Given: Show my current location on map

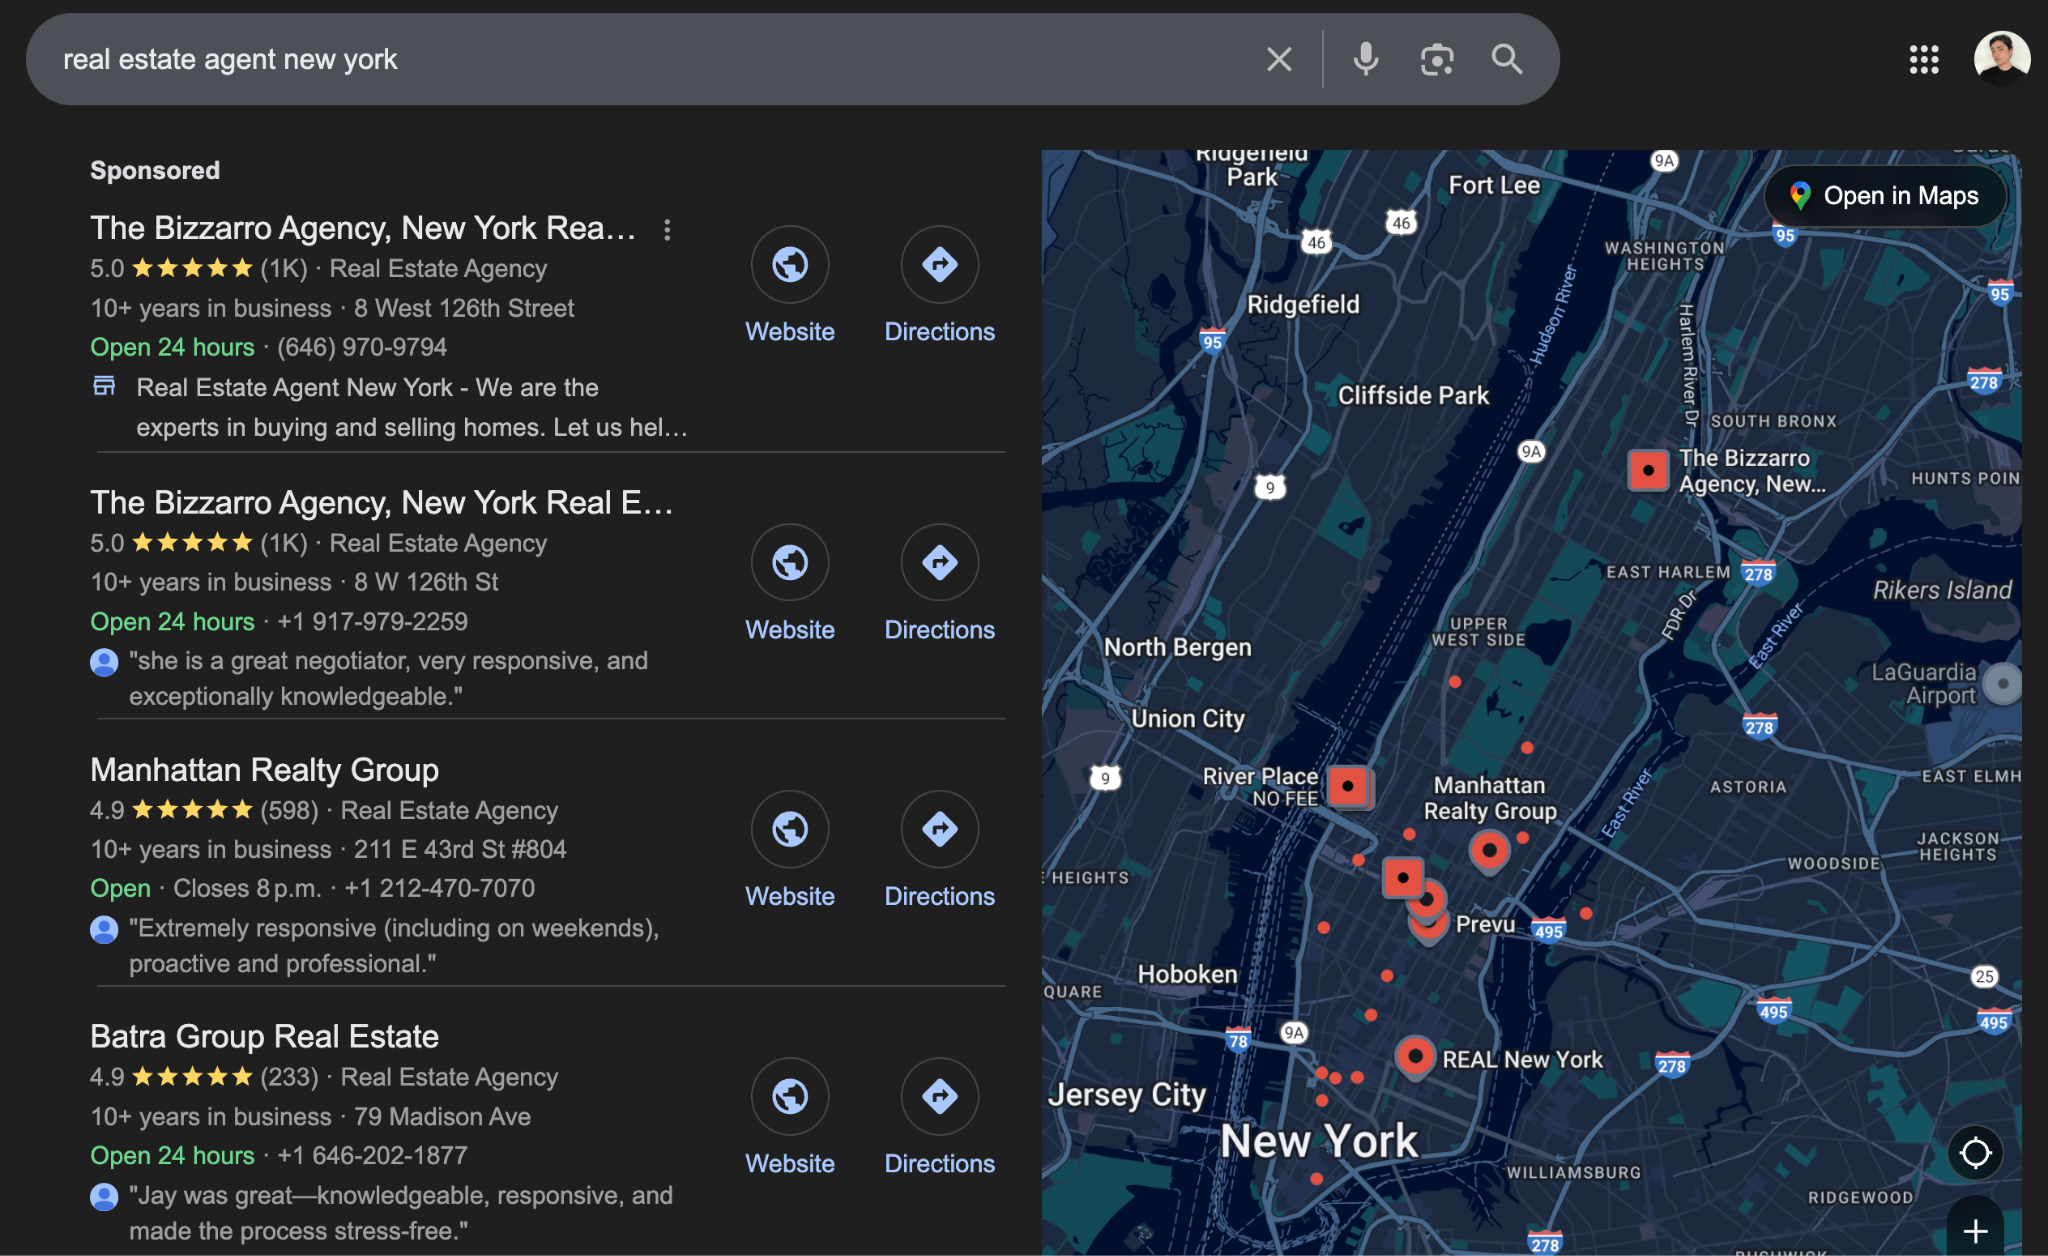Looking at the screenshot, I should 1975,1153.
